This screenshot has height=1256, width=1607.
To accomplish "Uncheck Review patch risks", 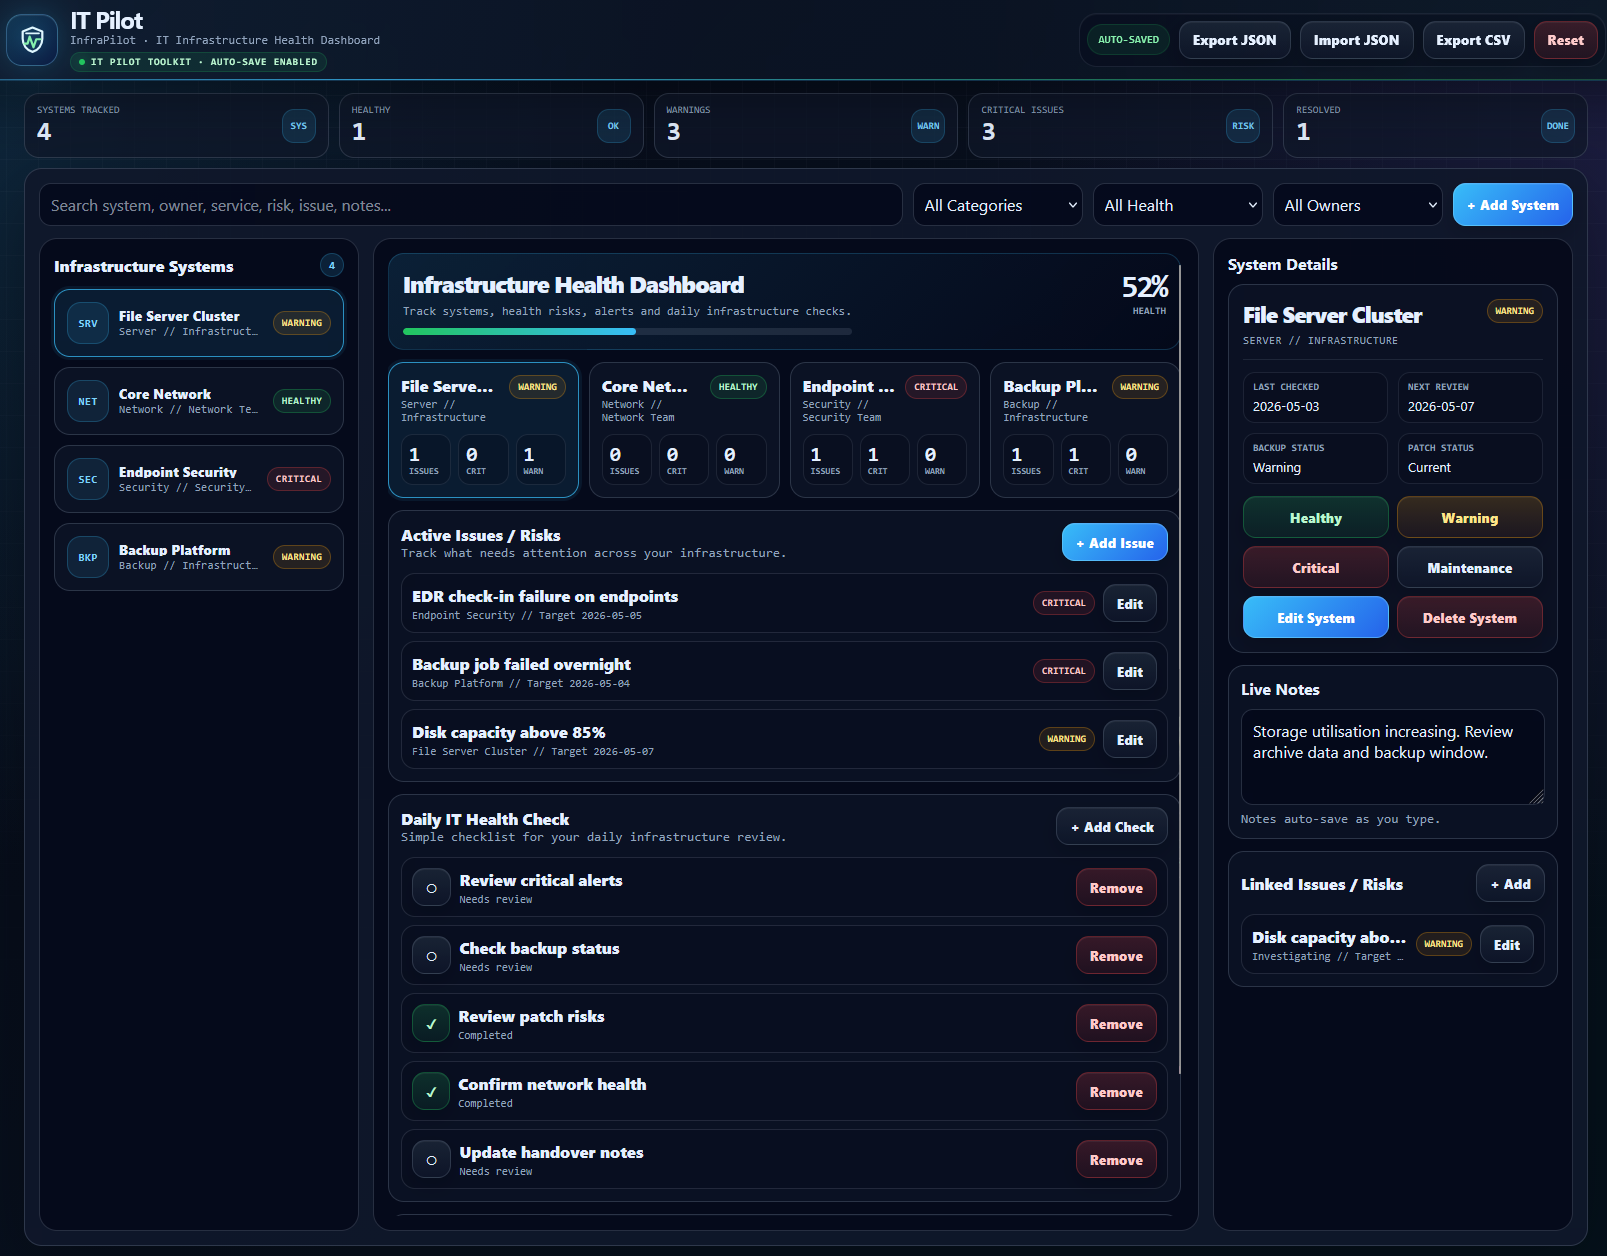I will coord(431,1023).
